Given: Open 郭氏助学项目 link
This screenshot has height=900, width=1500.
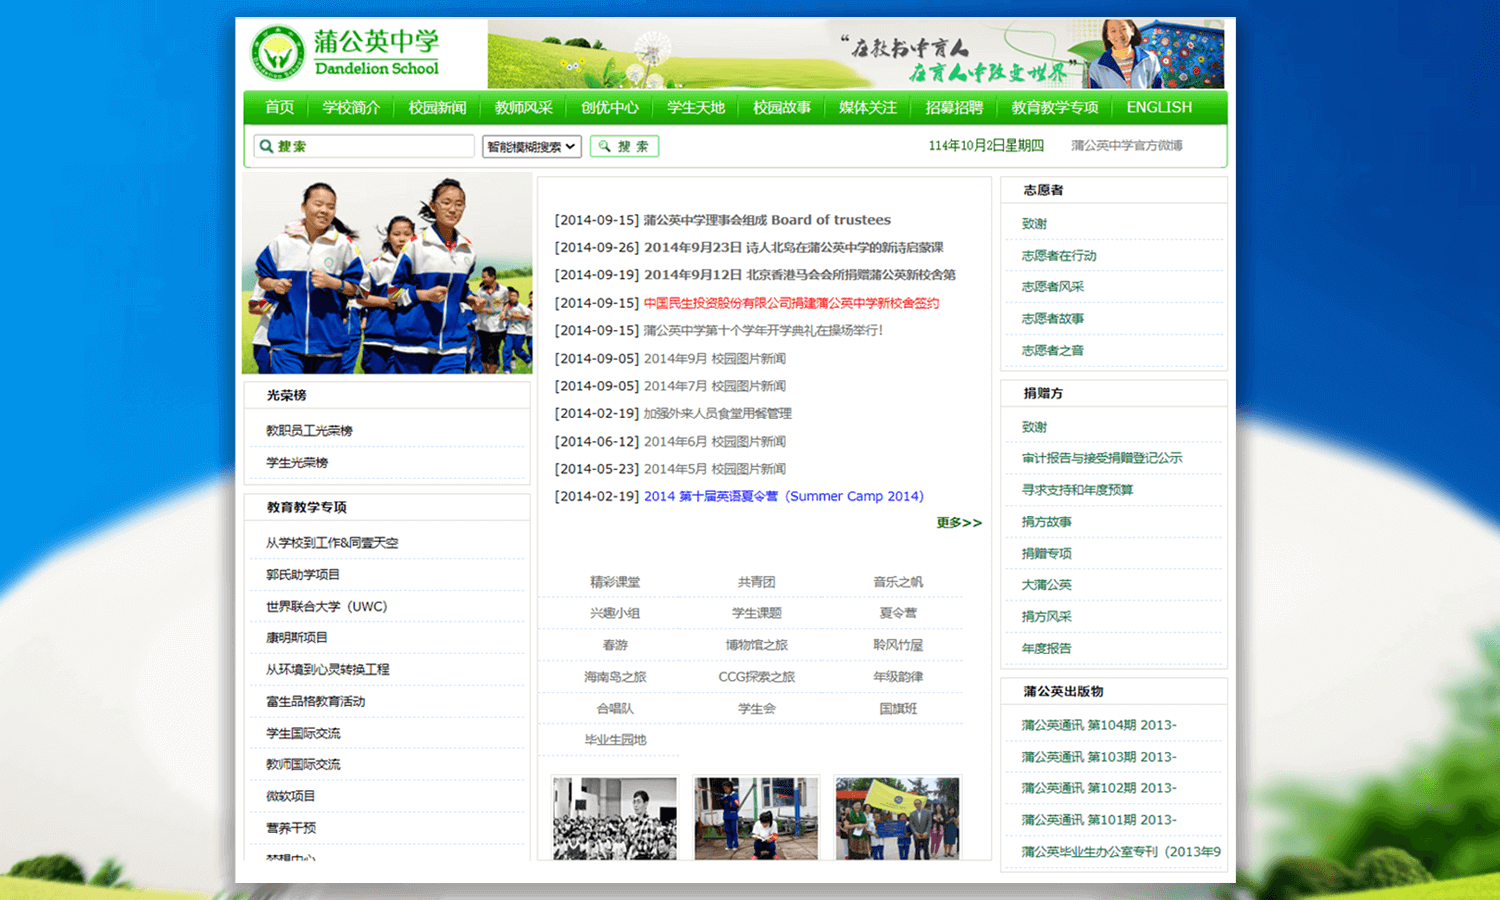Looking at the screenshot, I should point(303,575).
